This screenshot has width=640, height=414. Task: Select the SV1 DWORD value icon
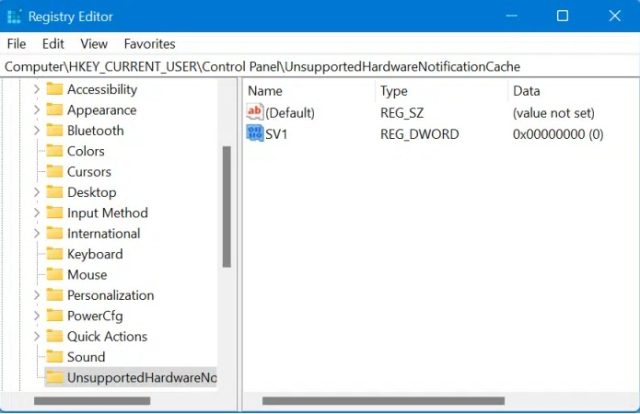pos(255,133)
